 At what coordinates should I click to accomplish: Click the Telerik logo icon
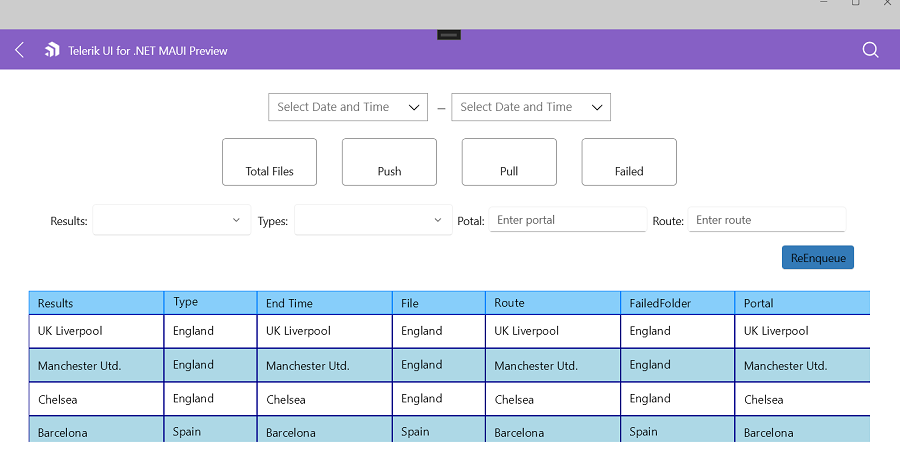coord(52,50)
